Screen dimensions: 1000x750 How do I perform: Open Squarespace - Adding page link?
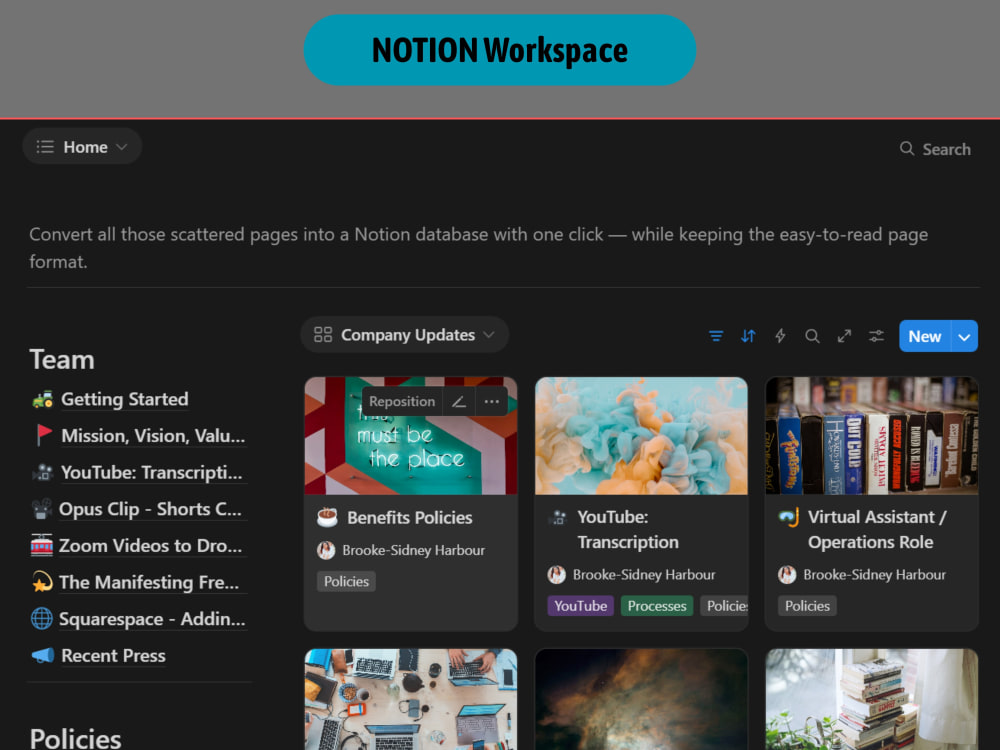pyautogui.click(x=152, y=619)
